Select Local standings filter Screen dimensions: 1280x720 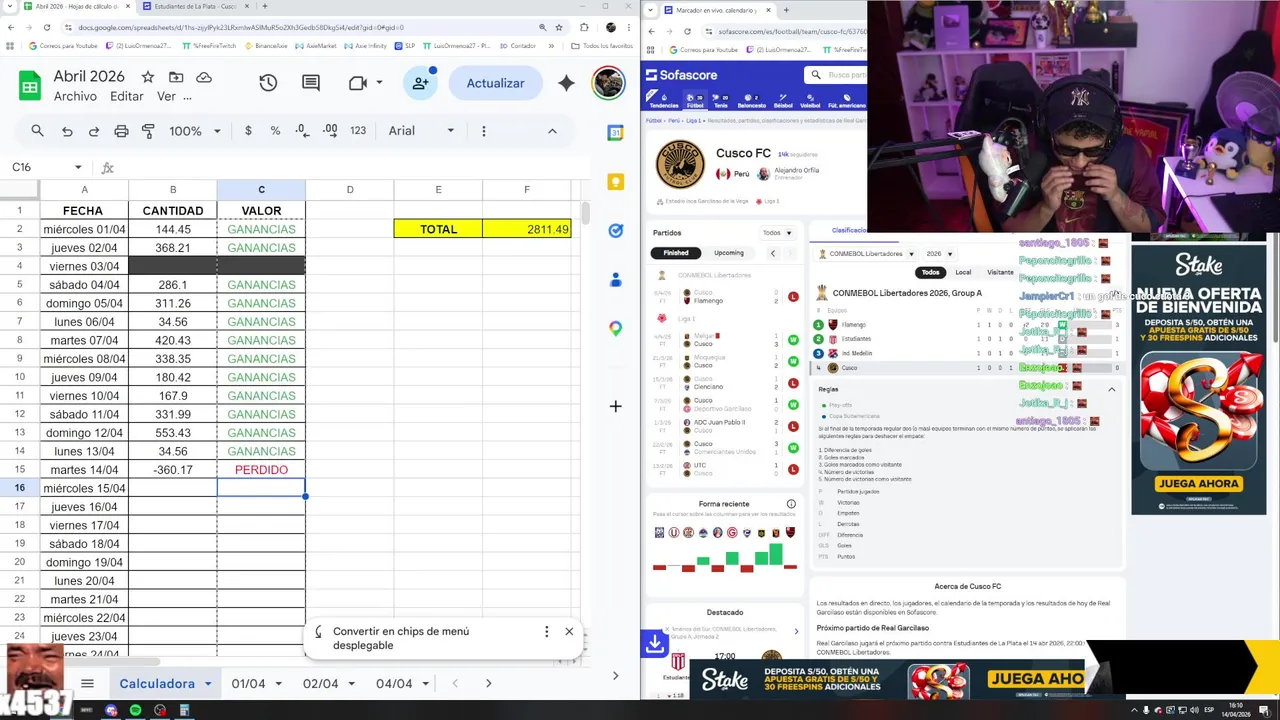point(963,272)
